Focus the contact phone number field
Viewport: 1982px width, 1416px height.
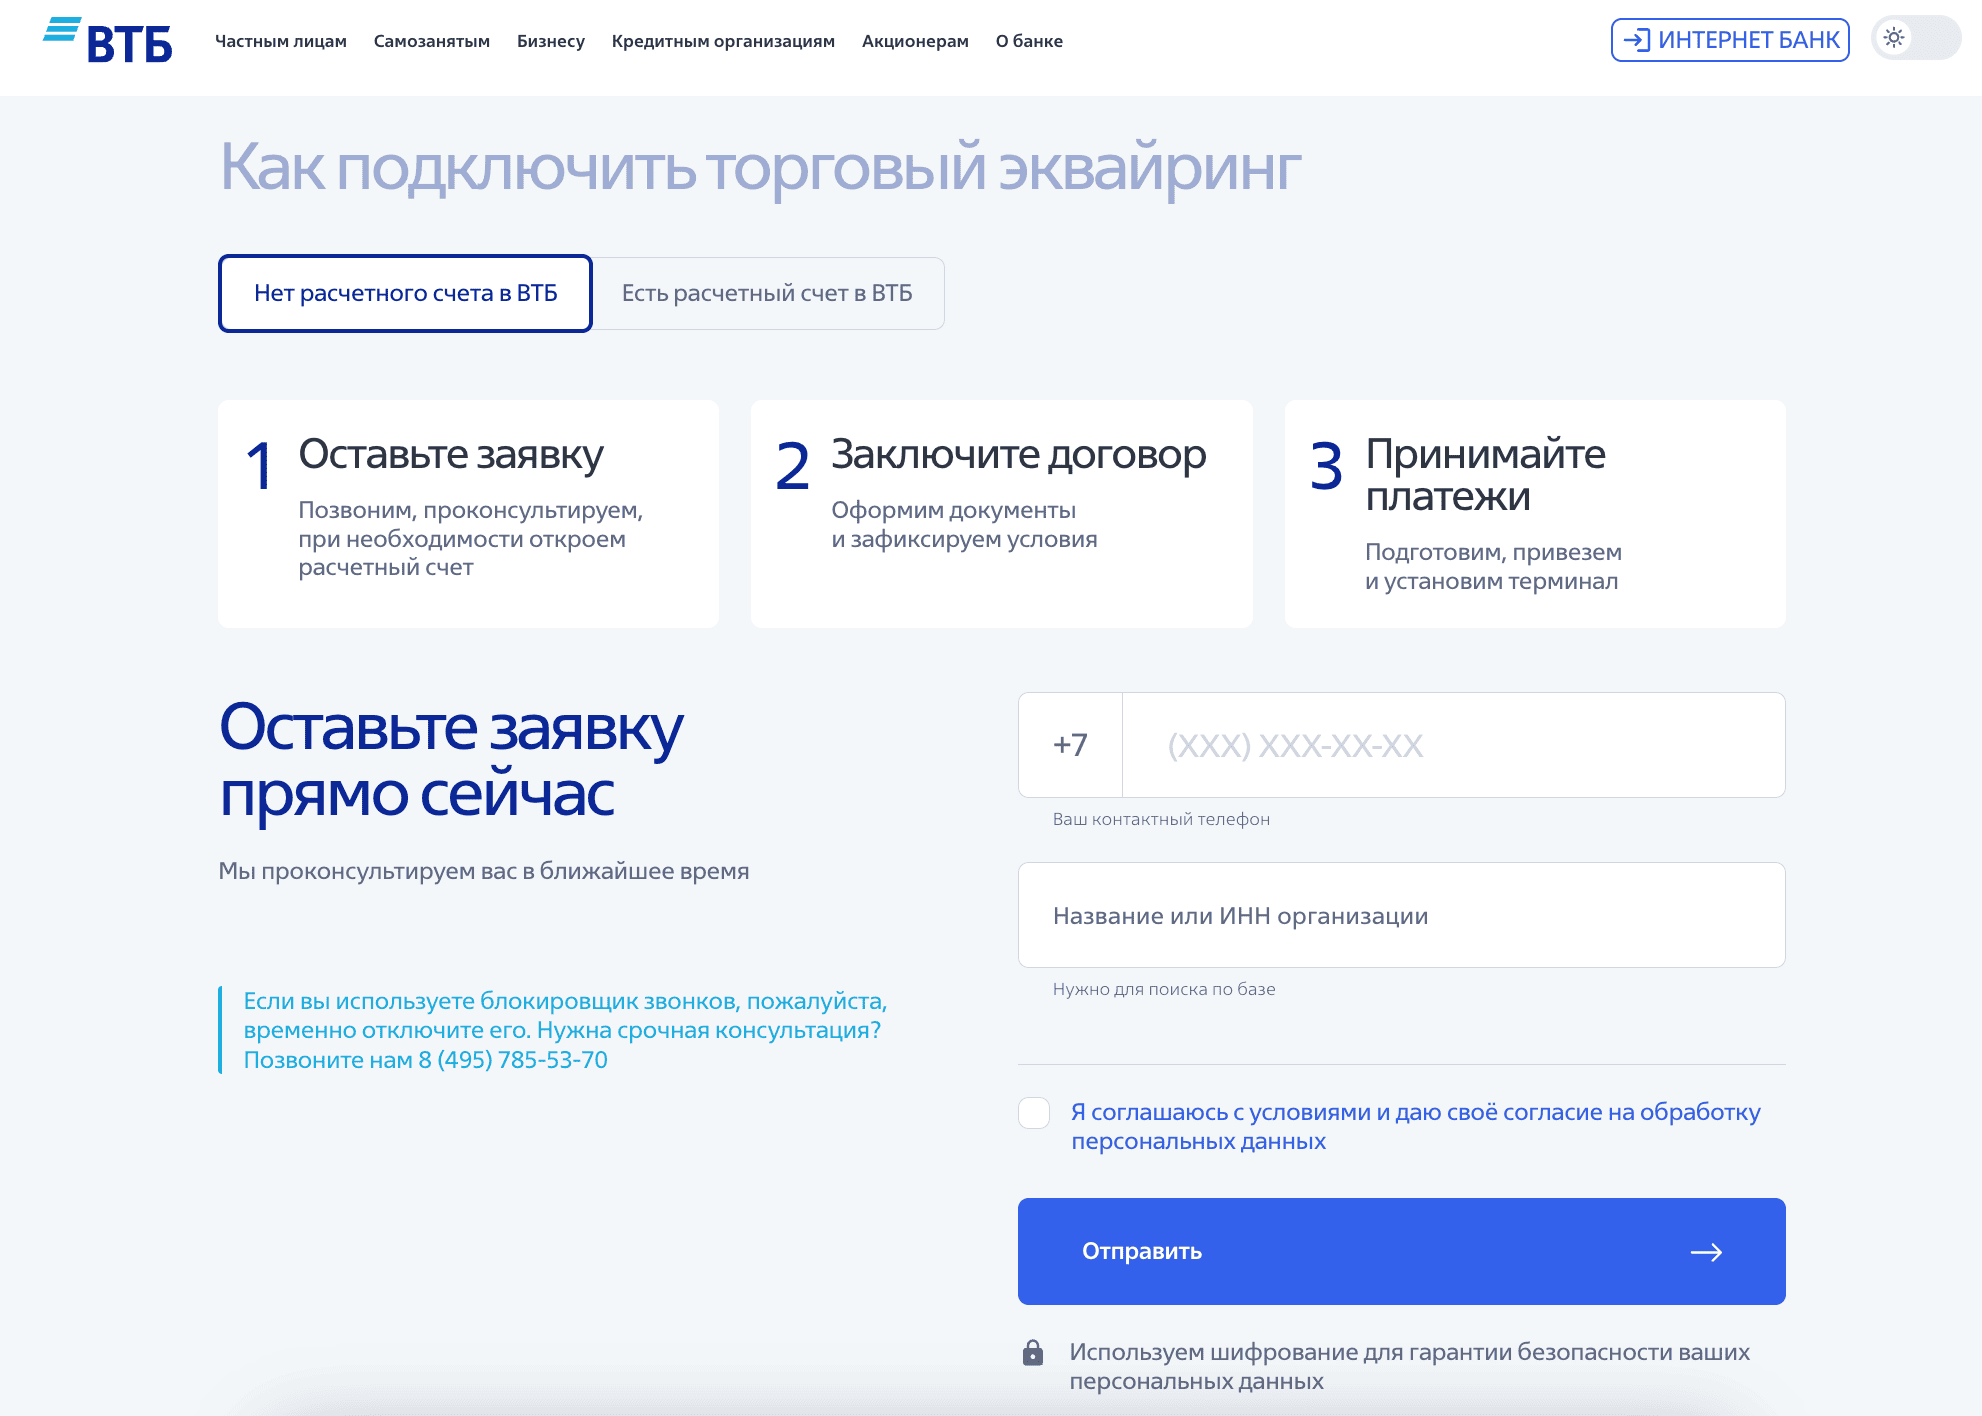click(x=1452, y=746)
